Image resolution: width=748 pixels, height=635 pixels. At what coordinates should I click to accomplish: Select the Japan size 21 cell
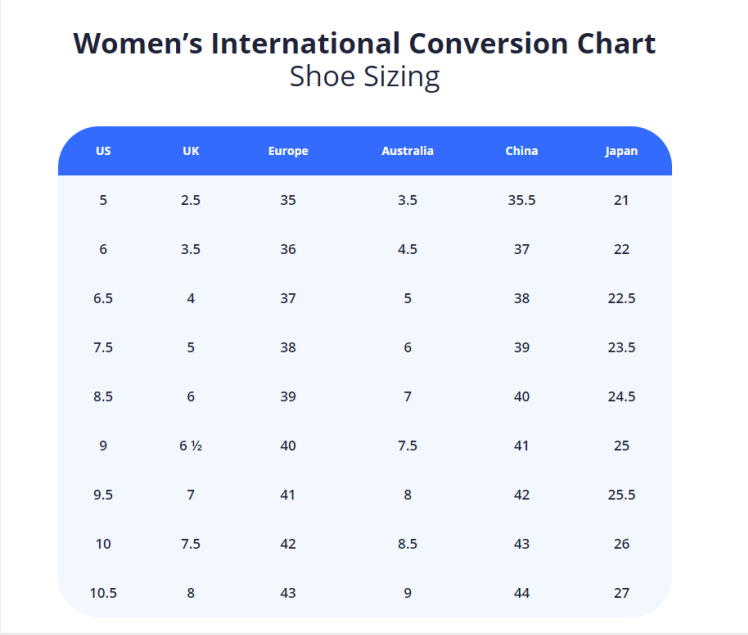click(x=621, y=200)
